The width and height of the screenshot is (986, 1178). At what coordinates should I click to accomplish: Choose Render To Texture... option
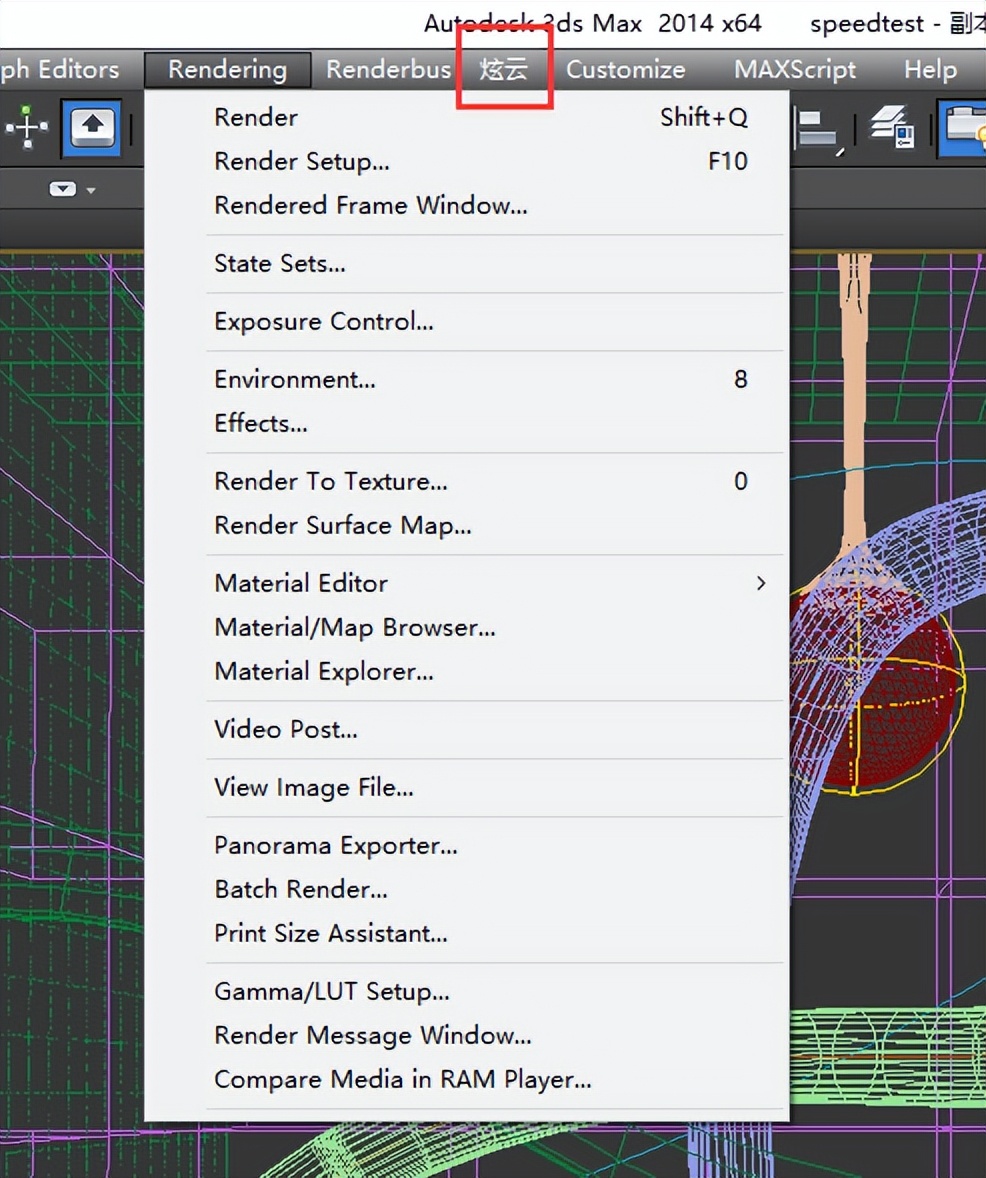pos(331,481)
